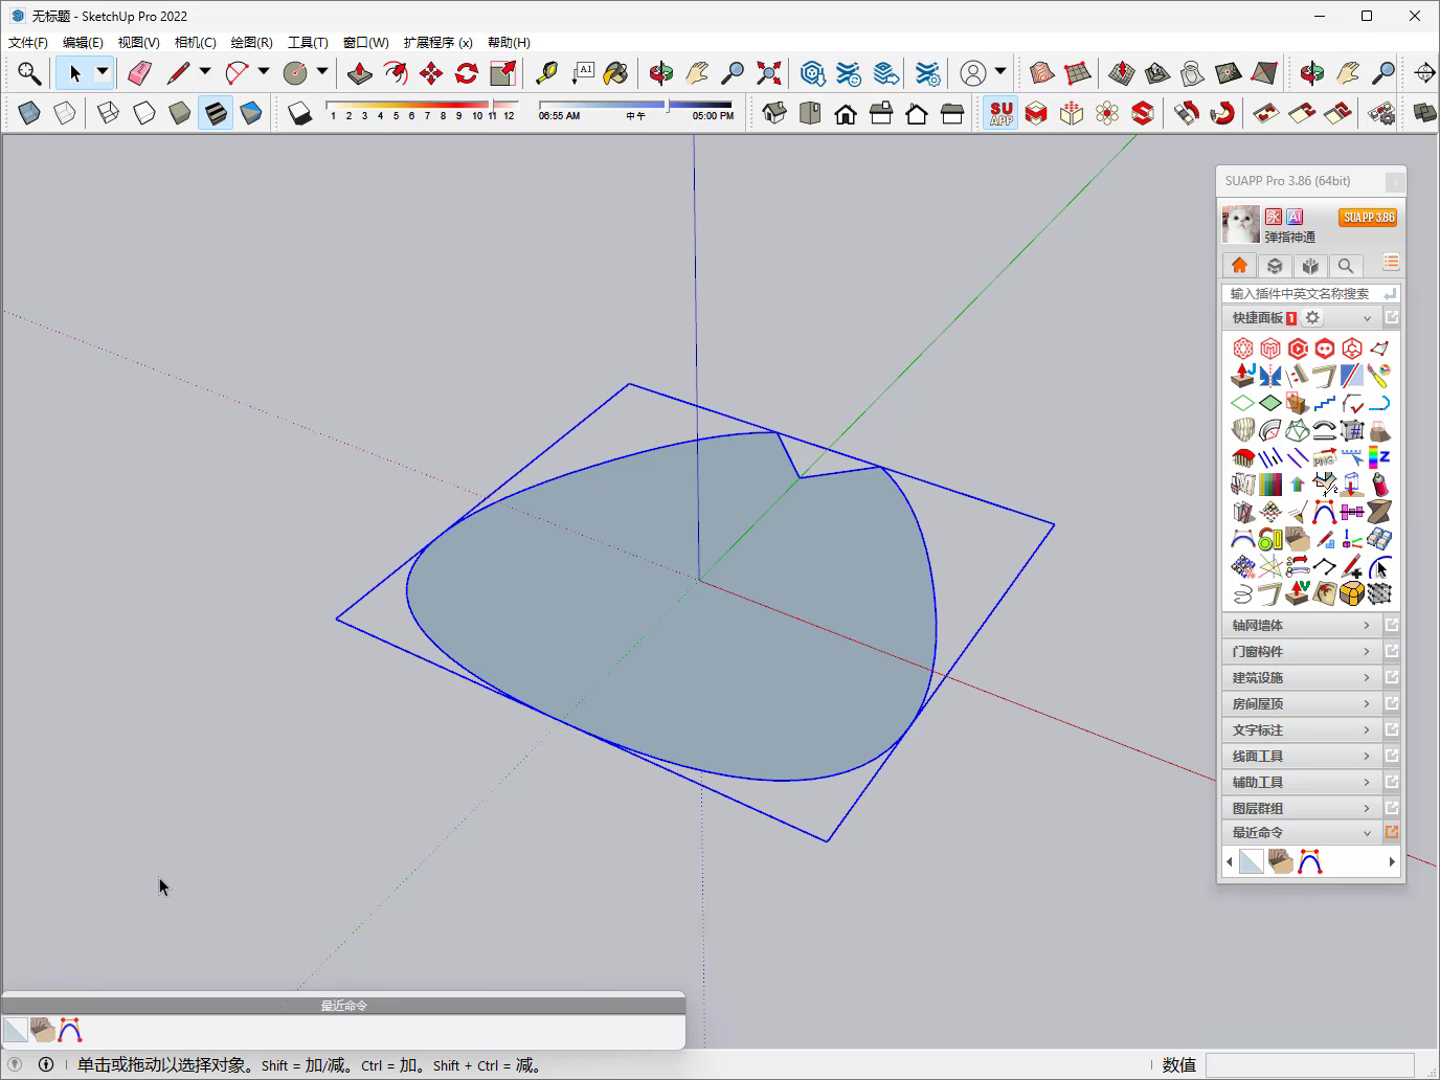Select the Move tool
This screenshot has width=1440, height=1080.
(431, 73)
